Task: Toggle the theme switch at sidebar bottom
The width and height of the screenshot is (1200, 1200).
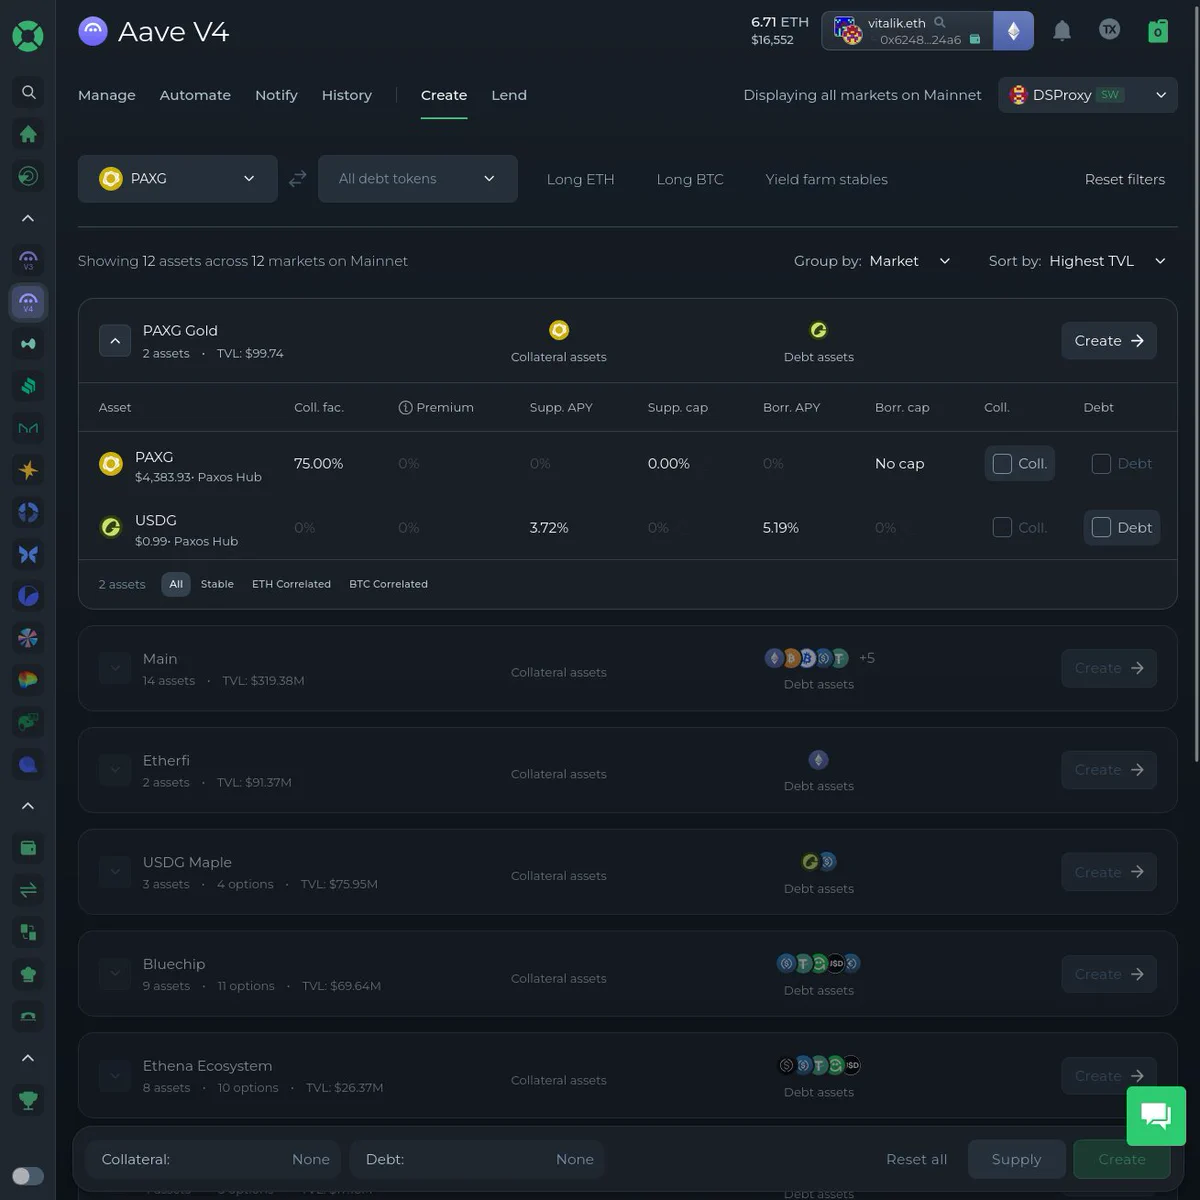Action: pos(28,1176)
